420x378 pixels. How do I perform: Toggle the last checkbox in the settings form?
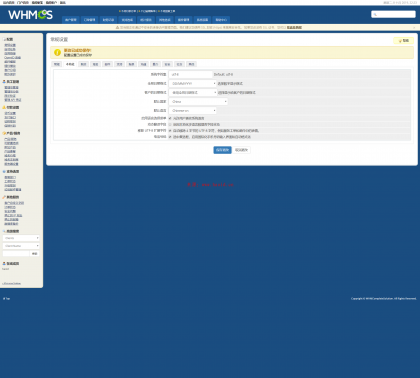point(170,137)
